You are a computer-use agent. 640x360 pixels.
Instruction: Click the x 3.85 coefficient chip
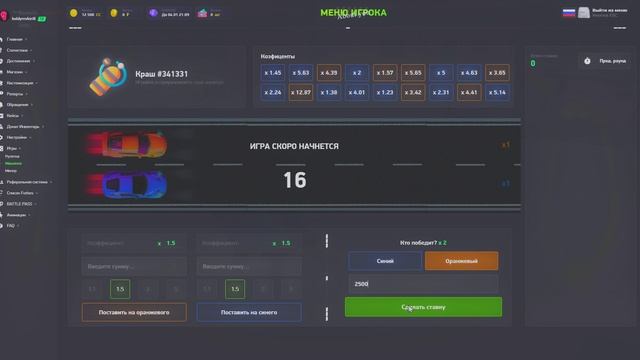(x=497, y=73)
